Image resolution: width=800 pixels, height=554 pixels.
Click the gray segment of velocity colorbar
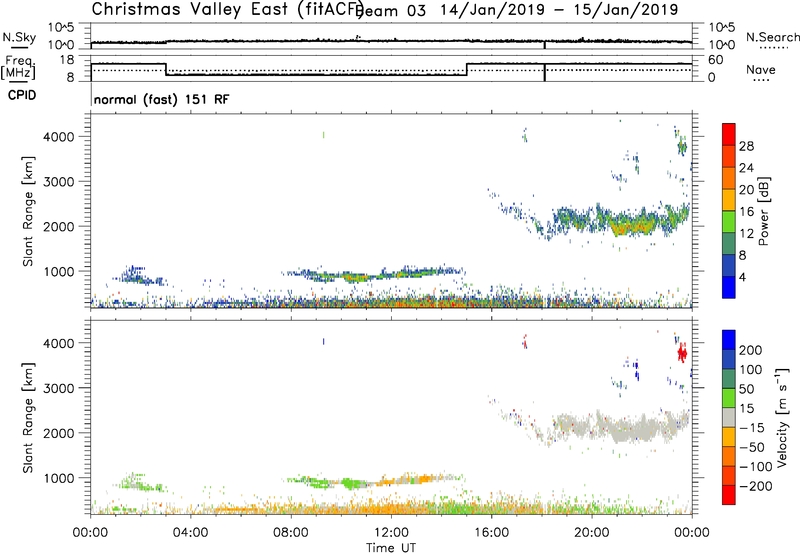(729, 418)
